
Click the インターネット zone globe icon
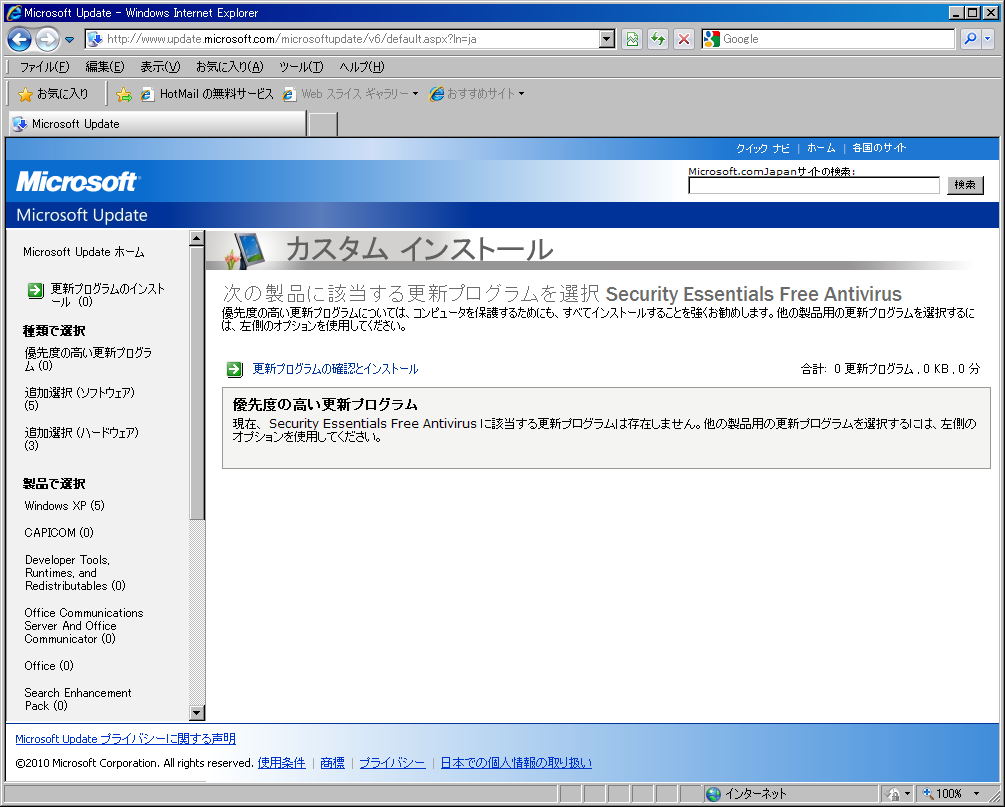[x=711, y=793]
